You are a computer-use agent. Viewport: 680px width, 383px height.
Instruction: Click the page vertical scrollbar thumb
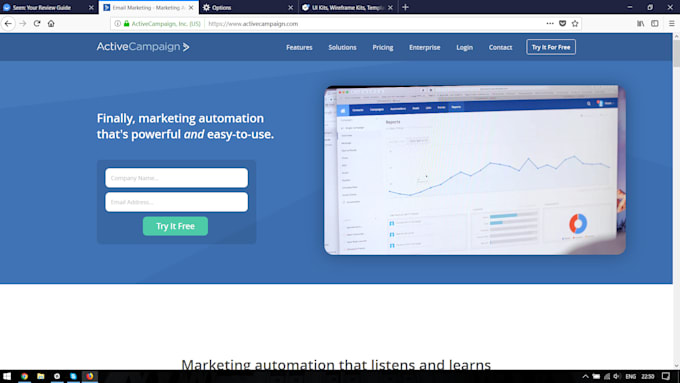676,54
